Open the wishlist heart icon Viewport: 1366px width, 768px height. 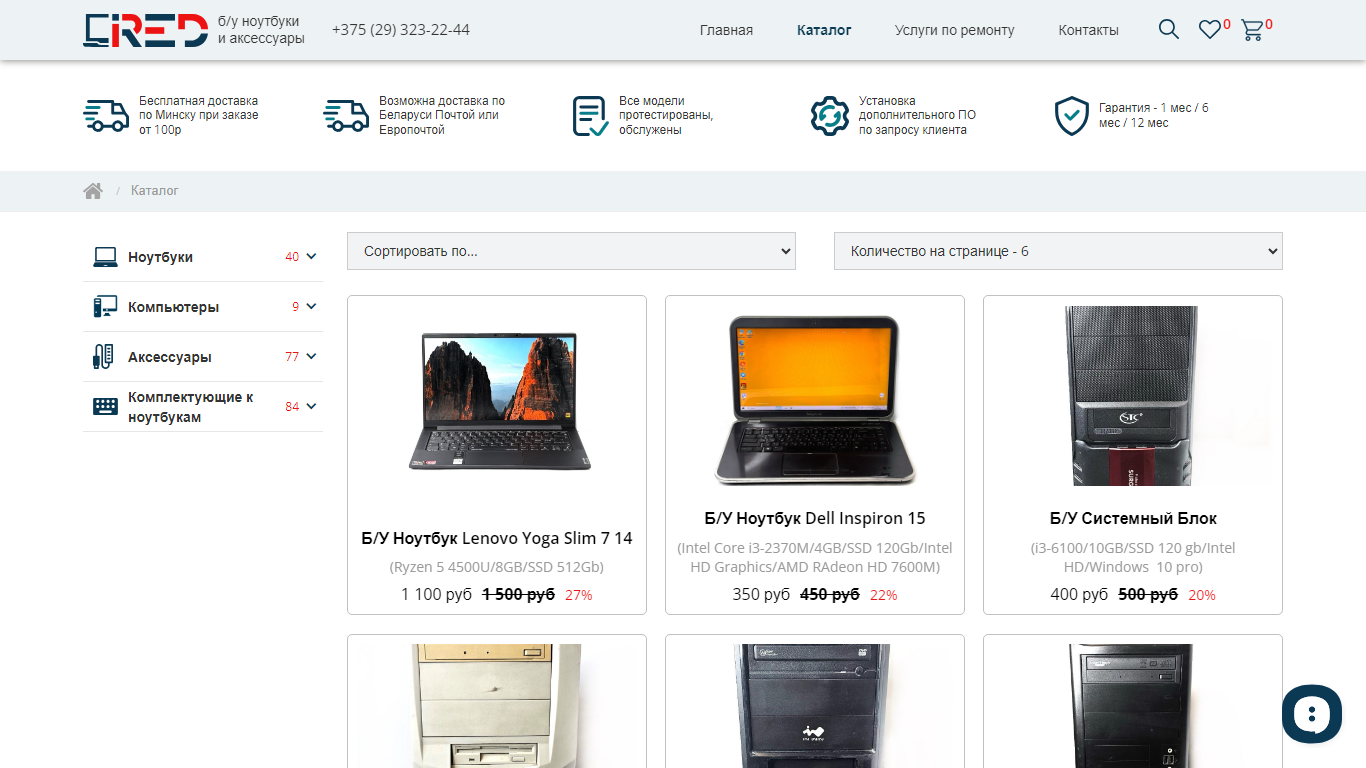click(x=1210, y=30)
